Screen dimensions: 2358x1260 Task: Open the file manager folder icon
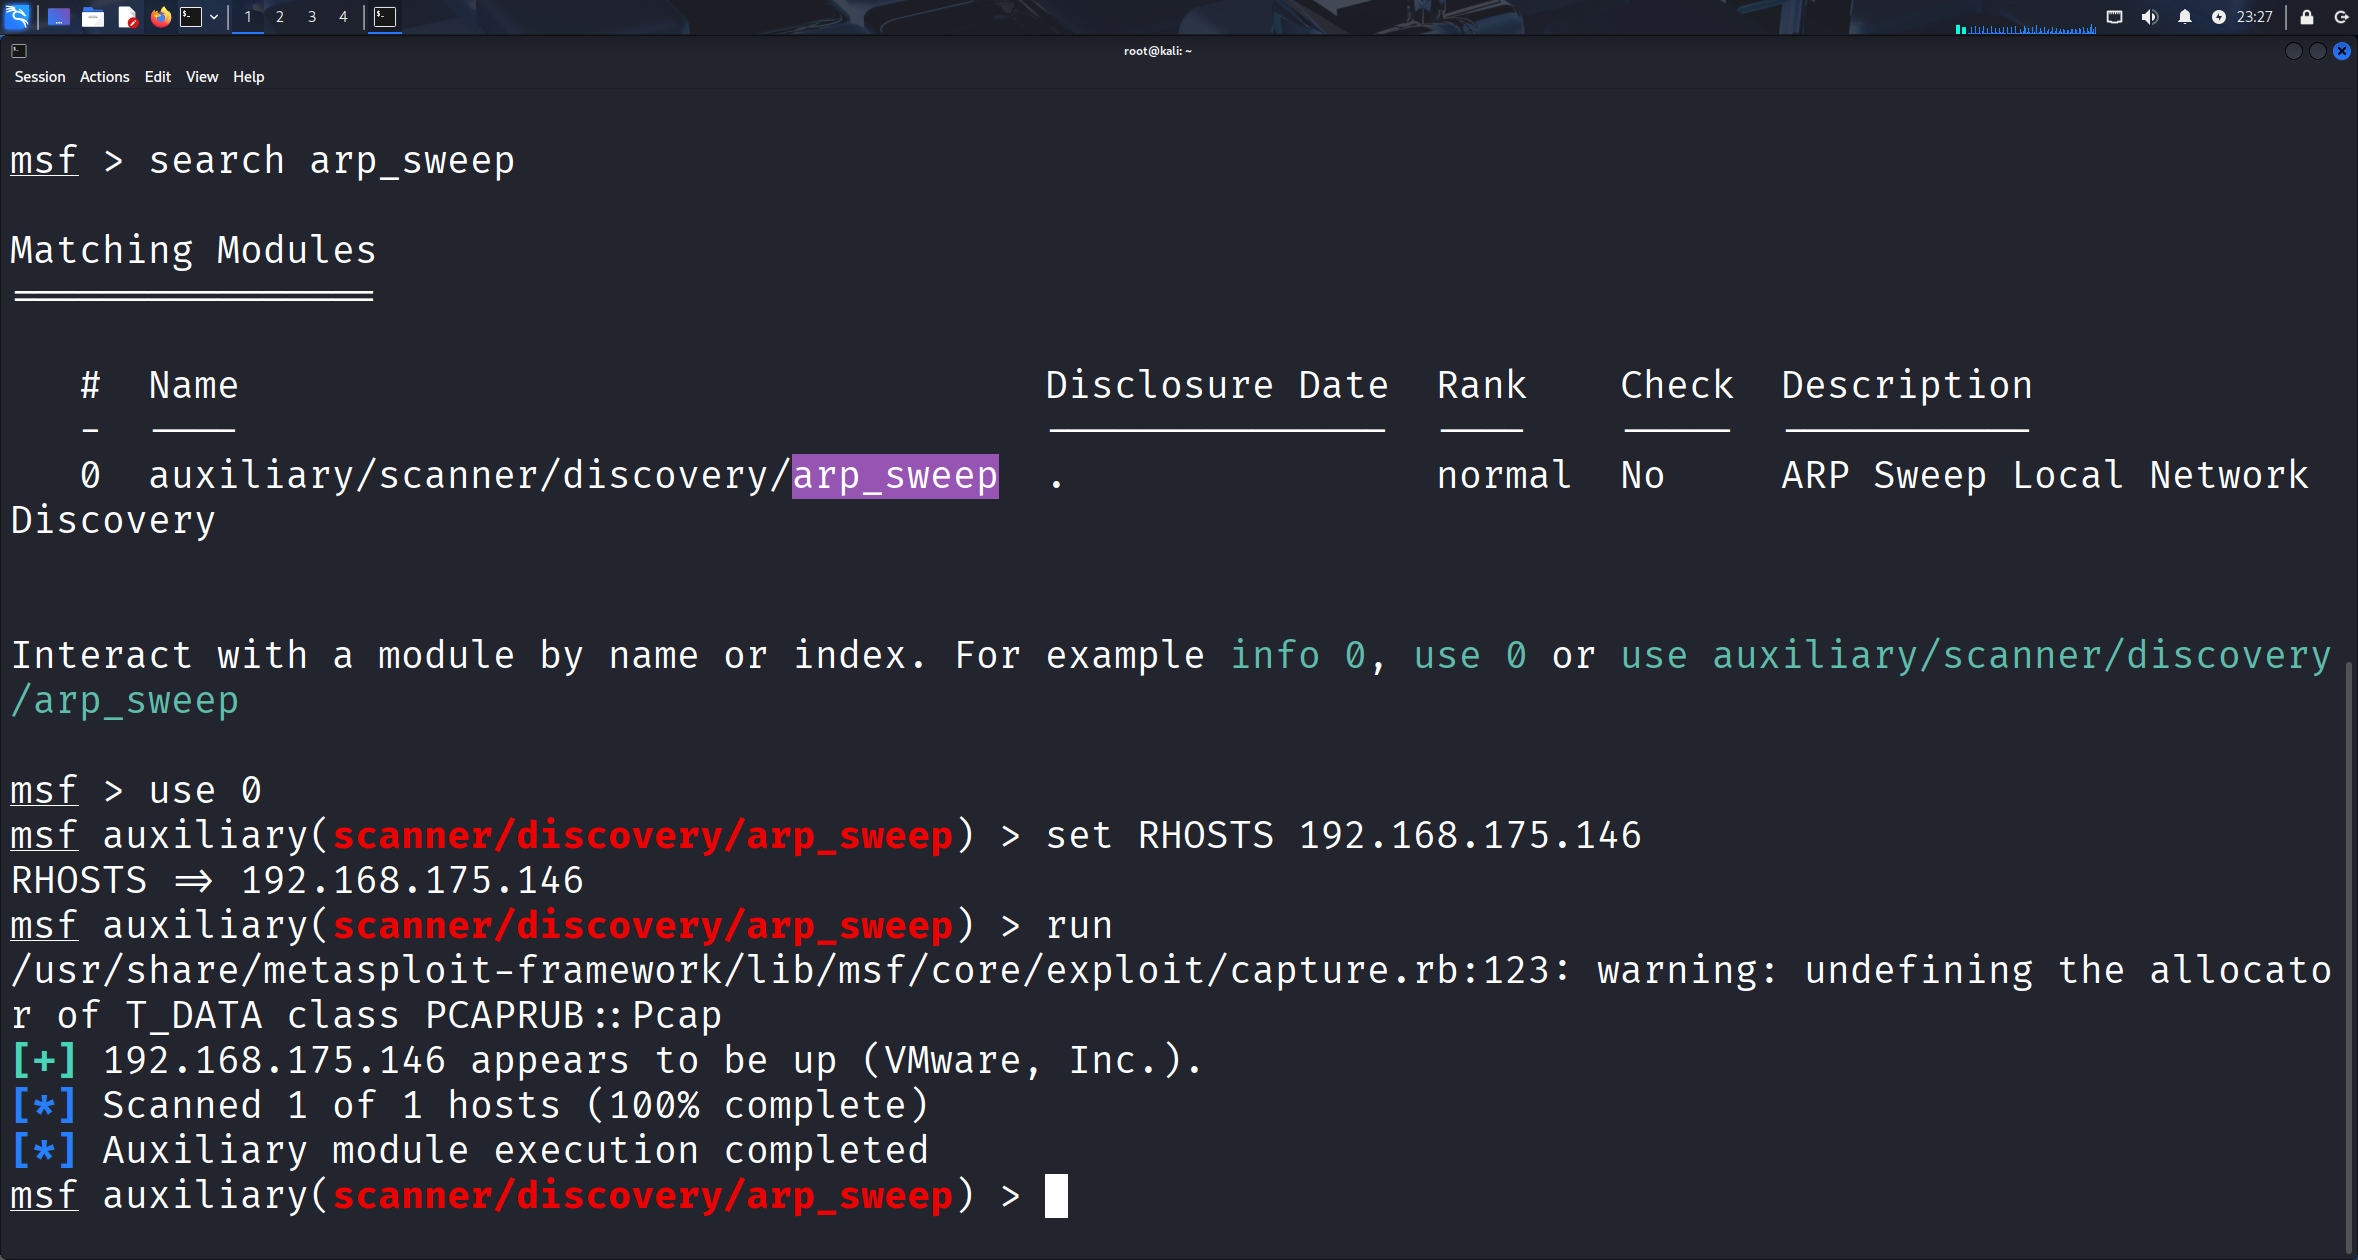(x=92, y=16)
